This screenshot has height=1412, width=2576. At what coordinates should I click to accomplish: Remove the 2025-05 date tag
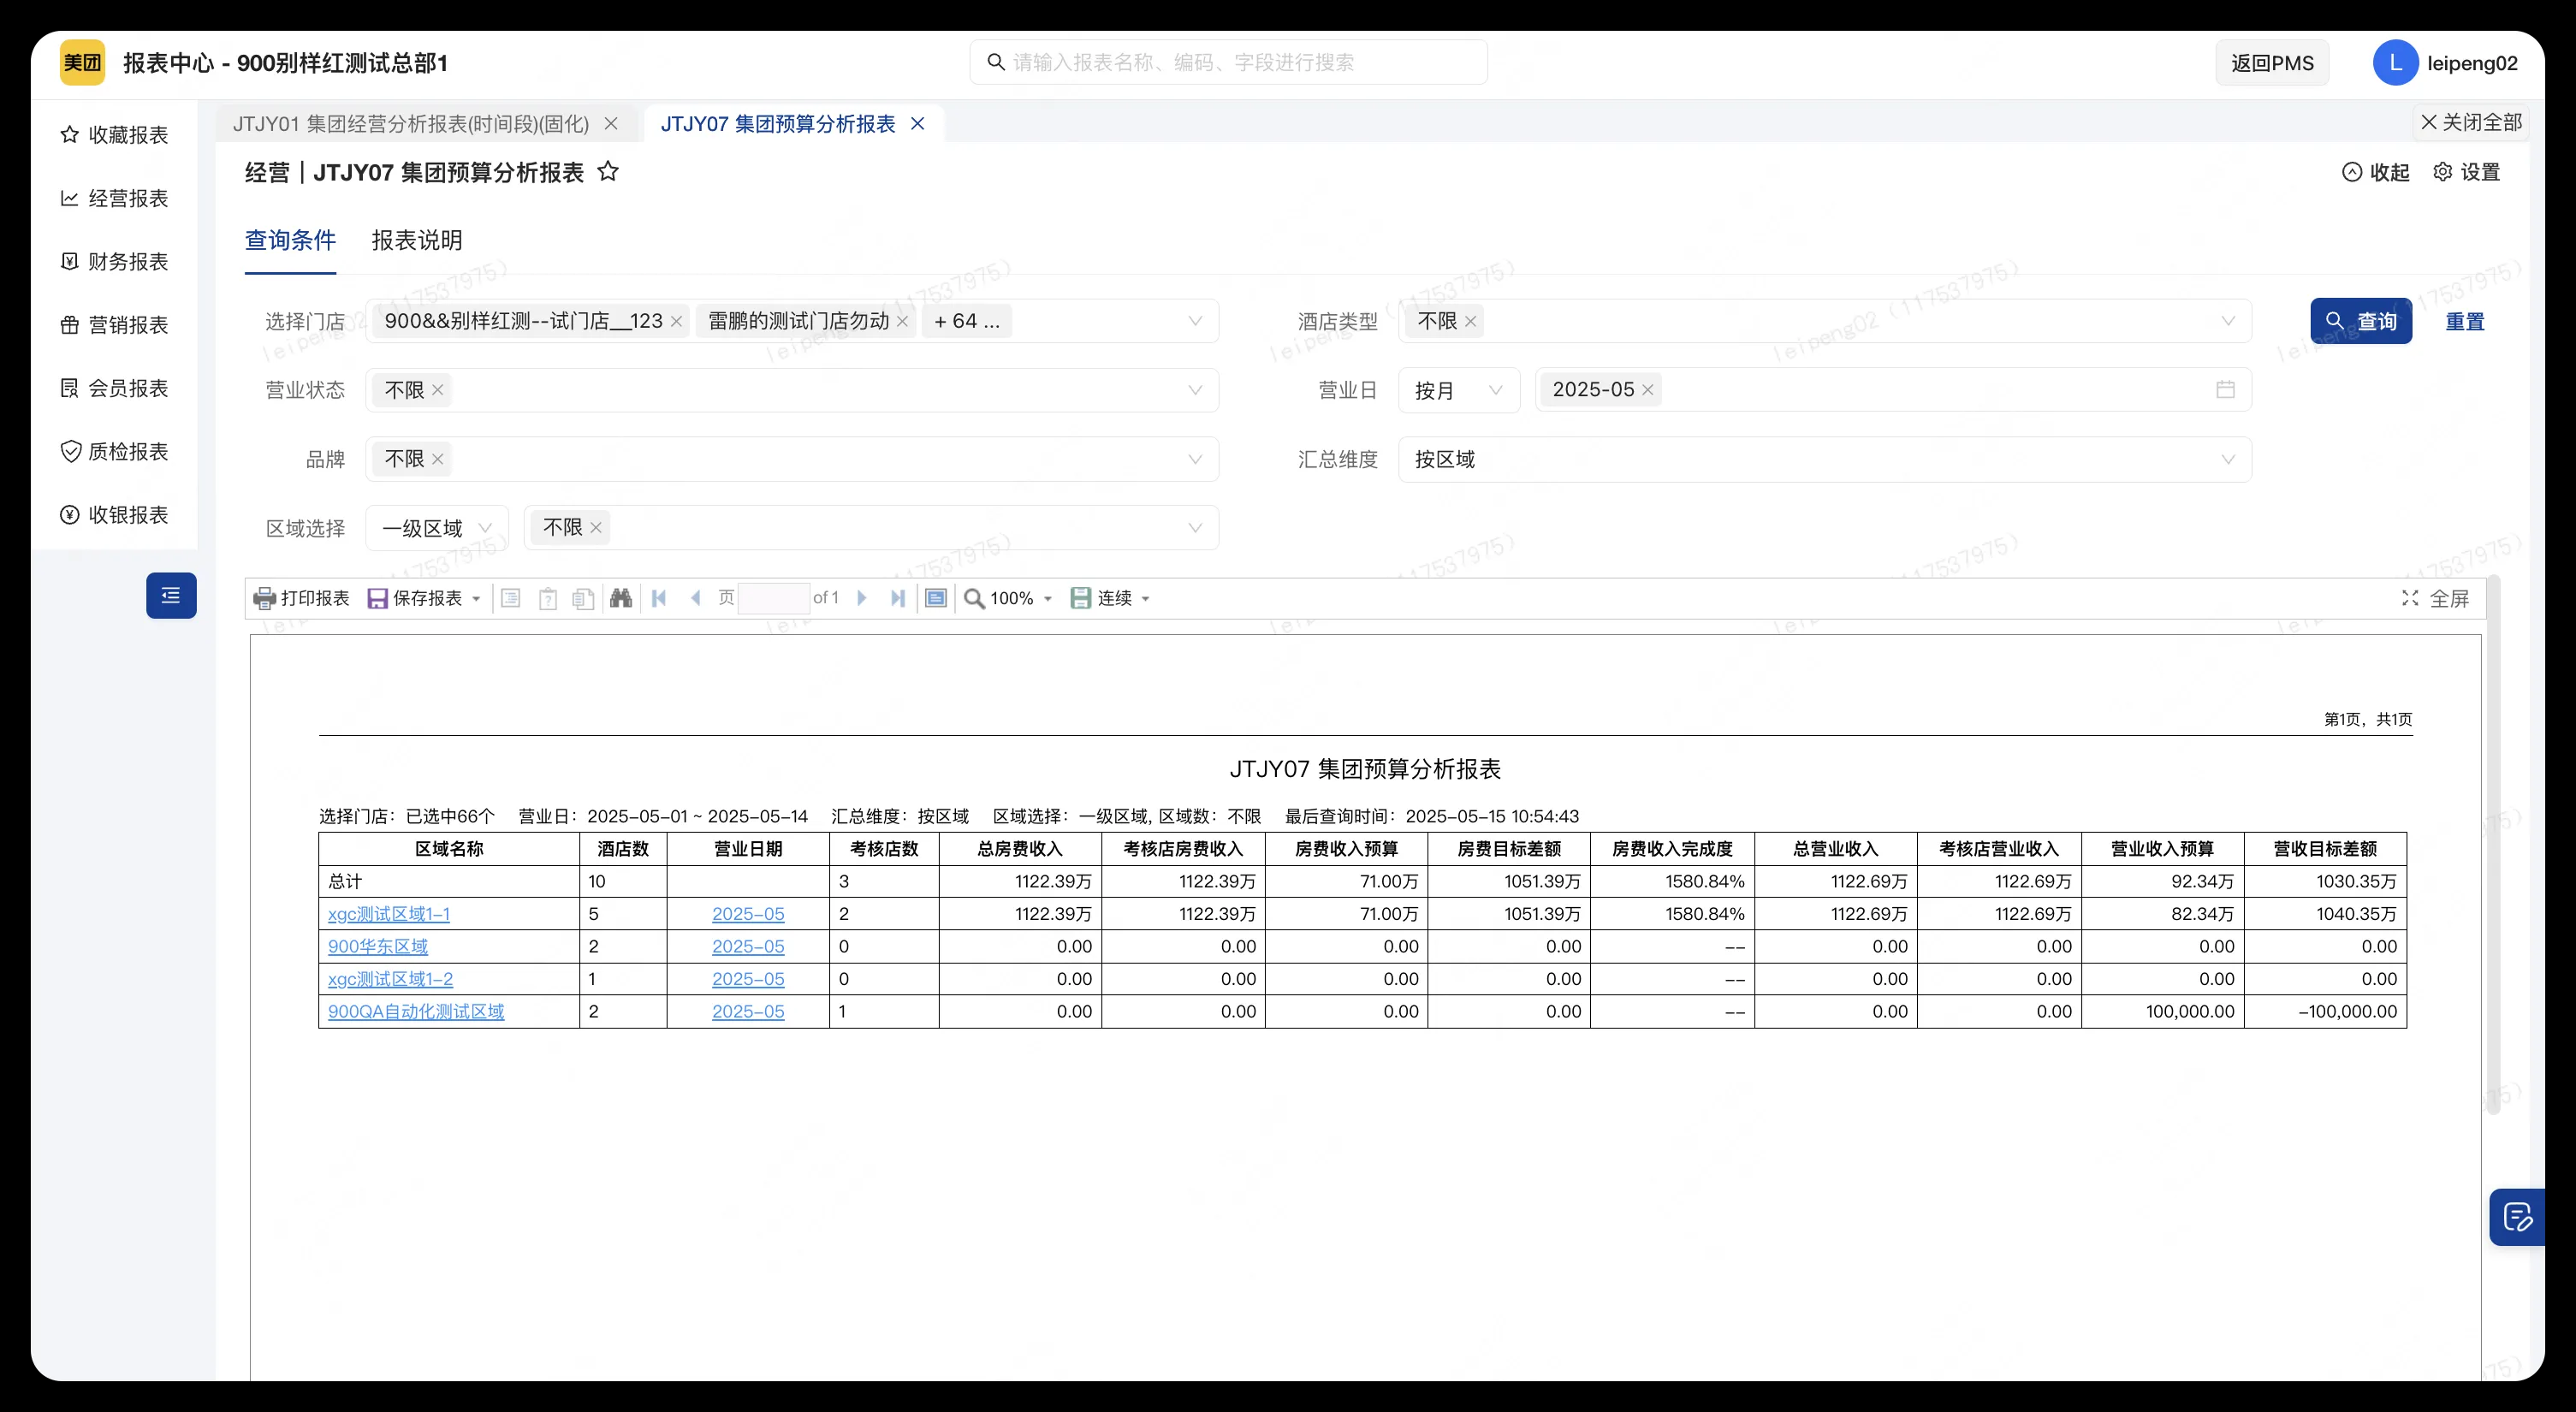click(x=1648, y=390)
